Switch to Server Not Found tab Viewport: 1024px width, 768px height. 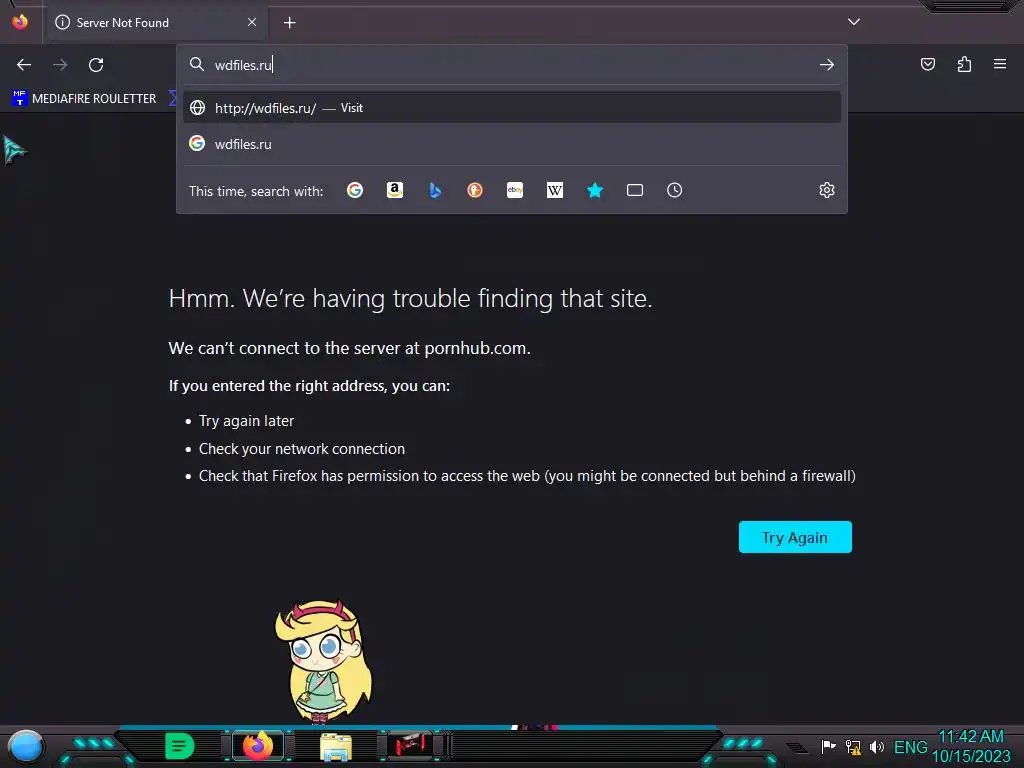pyautogui.click(x=157, y=23)
